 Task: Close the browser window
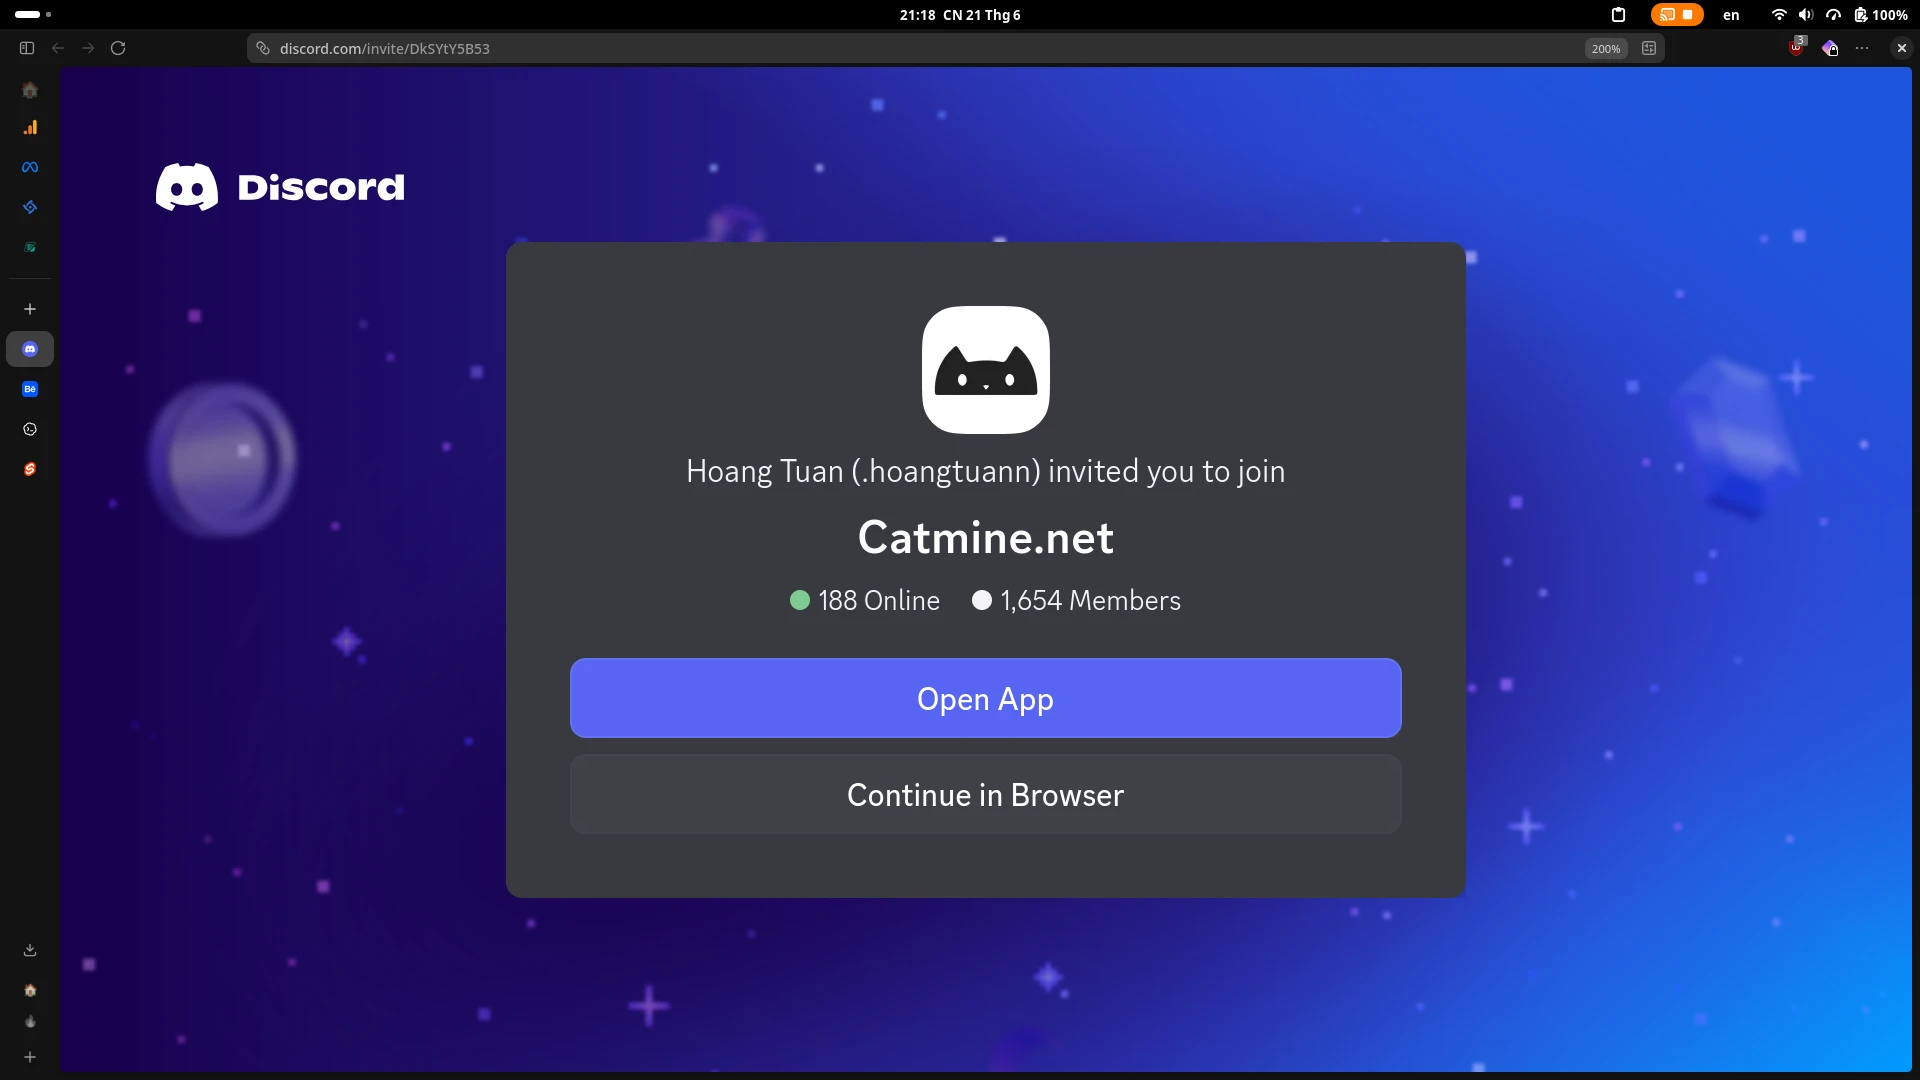pyautogui.click(x=1902, y=48)
